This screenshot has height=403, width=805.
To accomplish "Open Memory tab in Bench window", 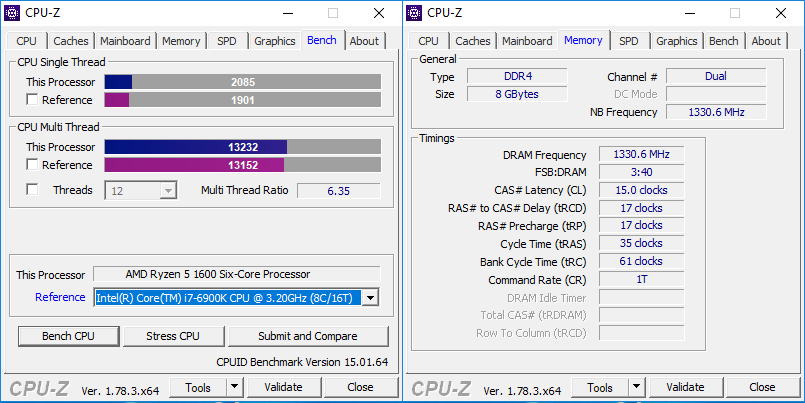I will coord(181,41).
